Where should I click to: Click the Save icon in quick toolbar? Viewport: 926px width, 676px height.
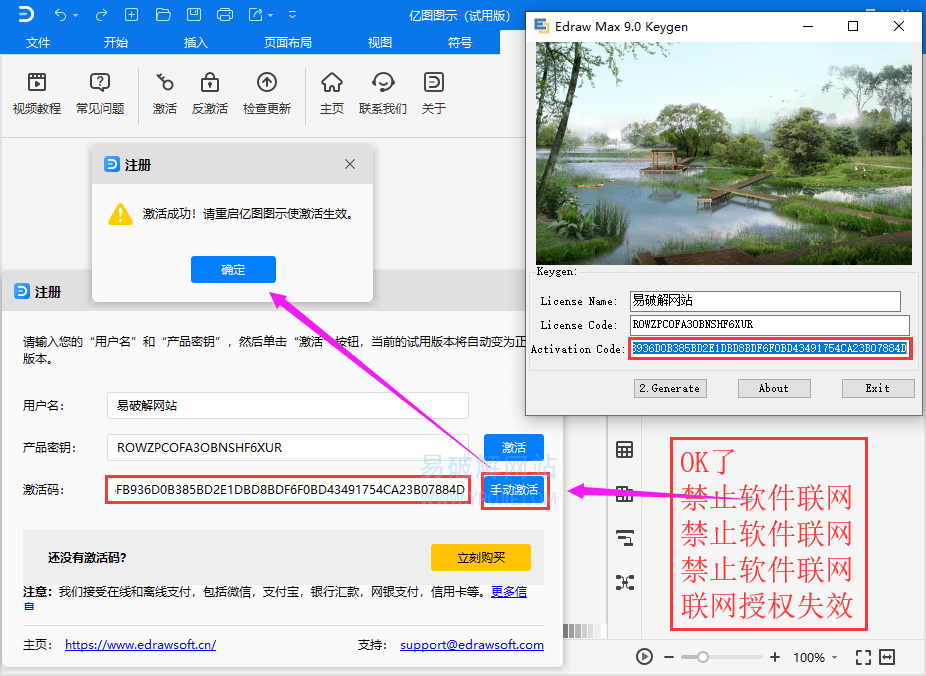(x=193, y=14)
